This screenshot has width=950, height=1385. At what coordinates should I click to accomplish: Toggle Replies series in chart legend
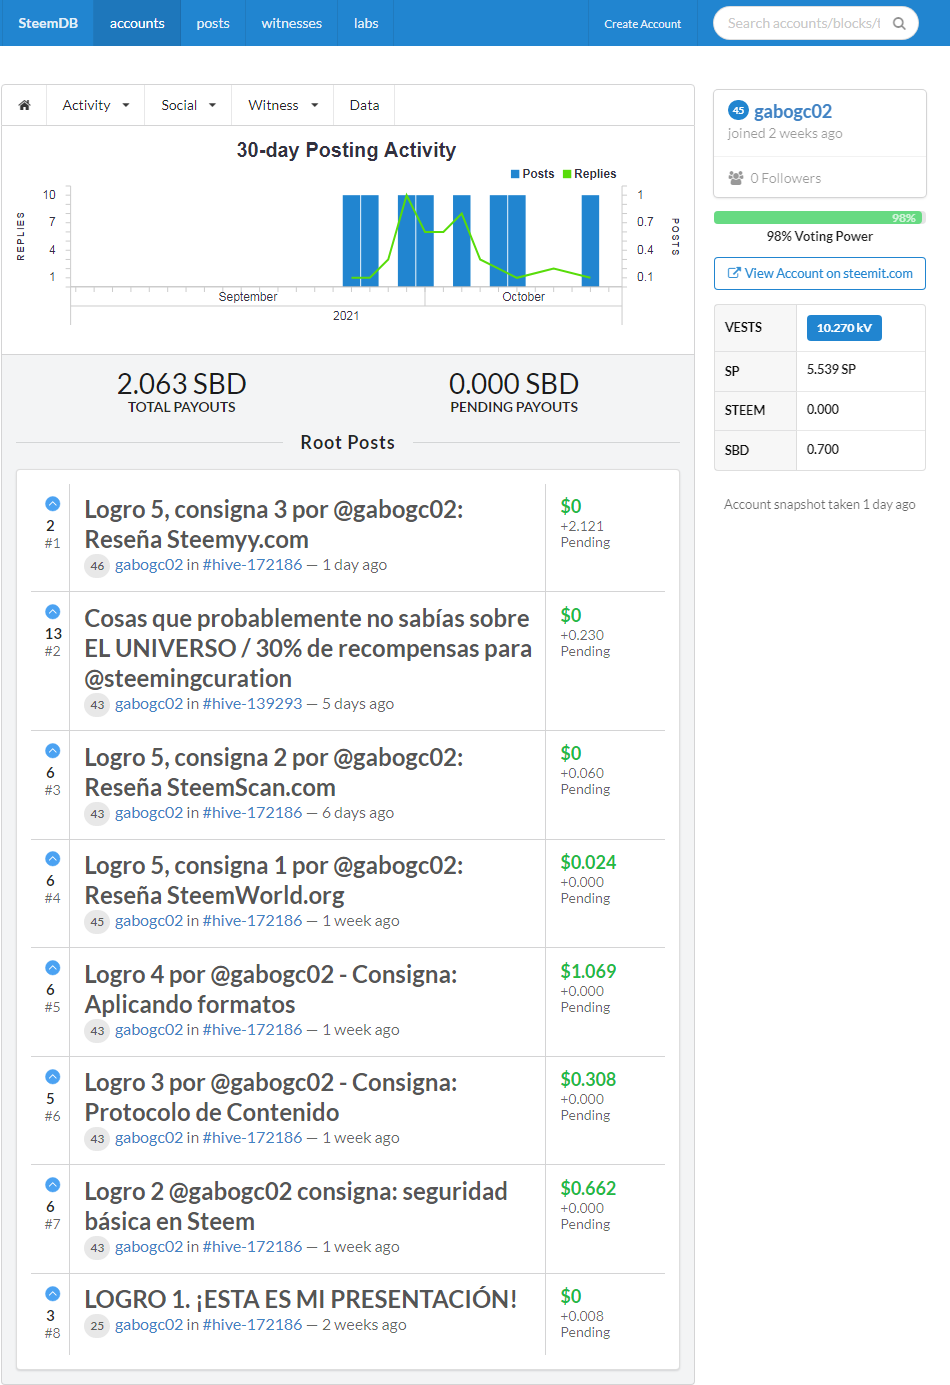[x=589, y=174]
